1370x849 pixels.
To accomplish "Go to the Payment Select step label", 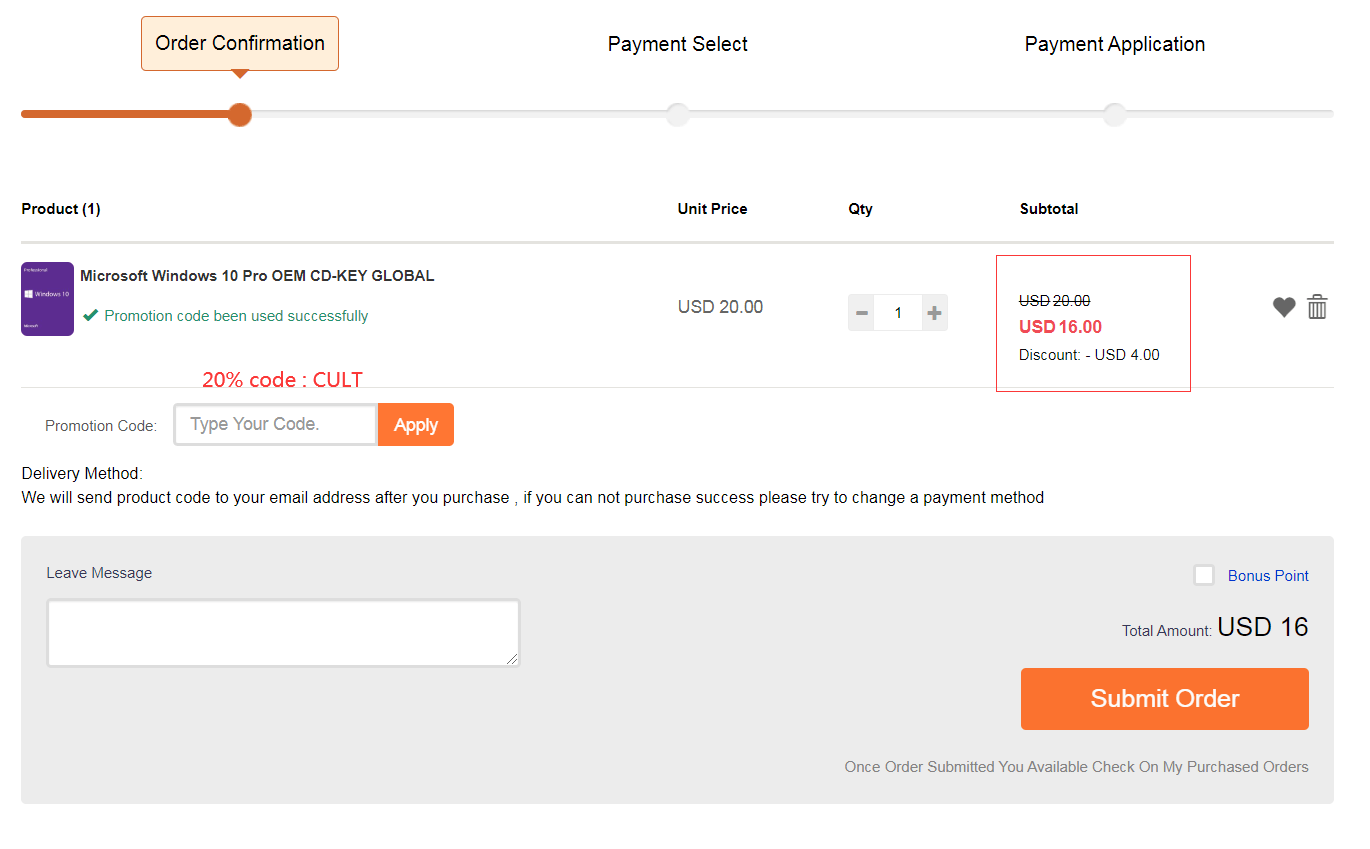I will (x=677, y=44).
